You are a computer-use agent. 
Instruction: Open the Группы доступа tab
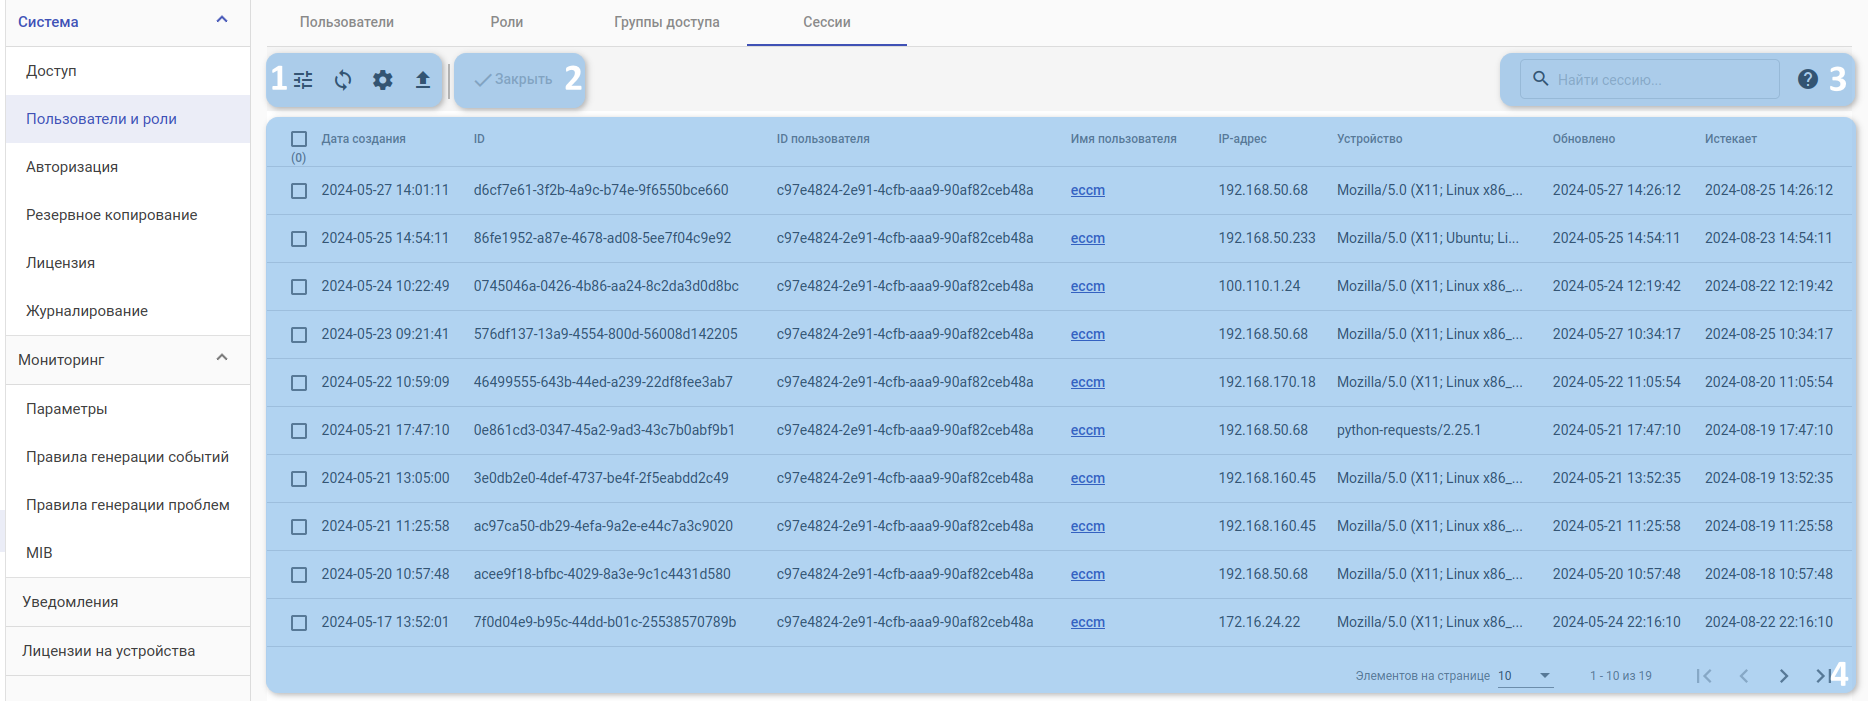tap(666, 22)
